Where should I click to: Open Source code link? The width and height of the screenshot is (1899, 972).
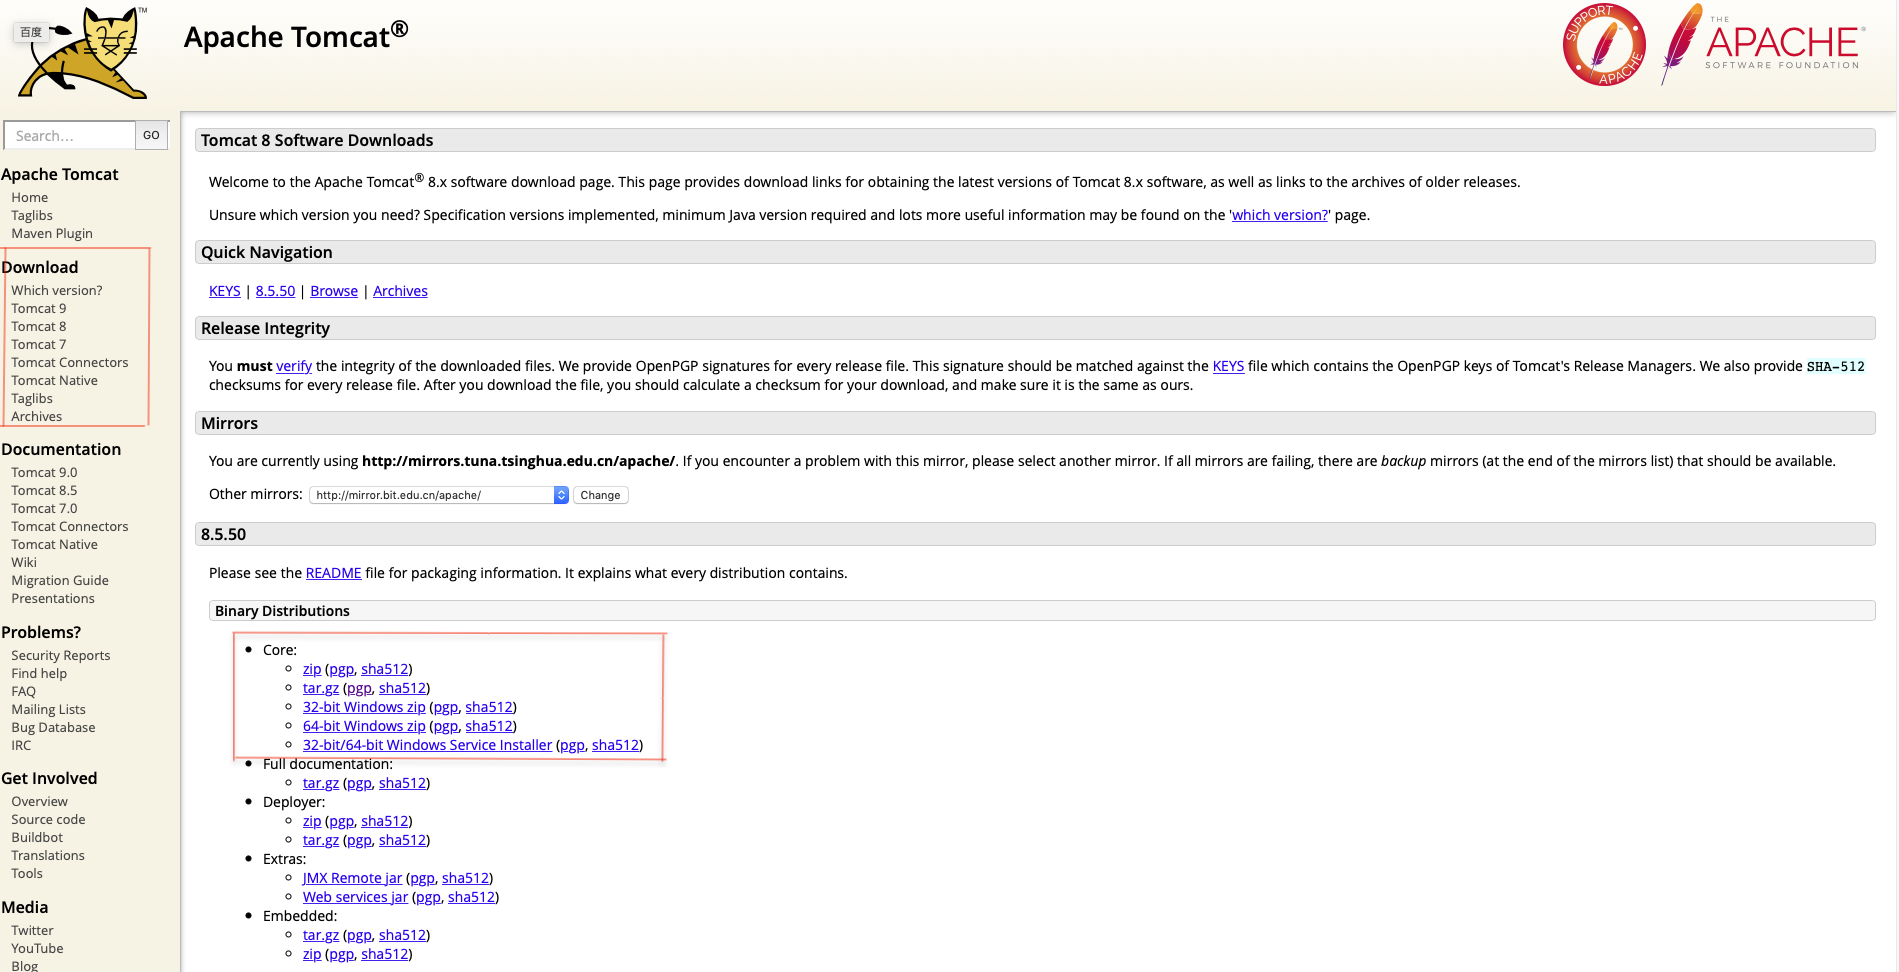pyautogui.click(x=48, y=819)
